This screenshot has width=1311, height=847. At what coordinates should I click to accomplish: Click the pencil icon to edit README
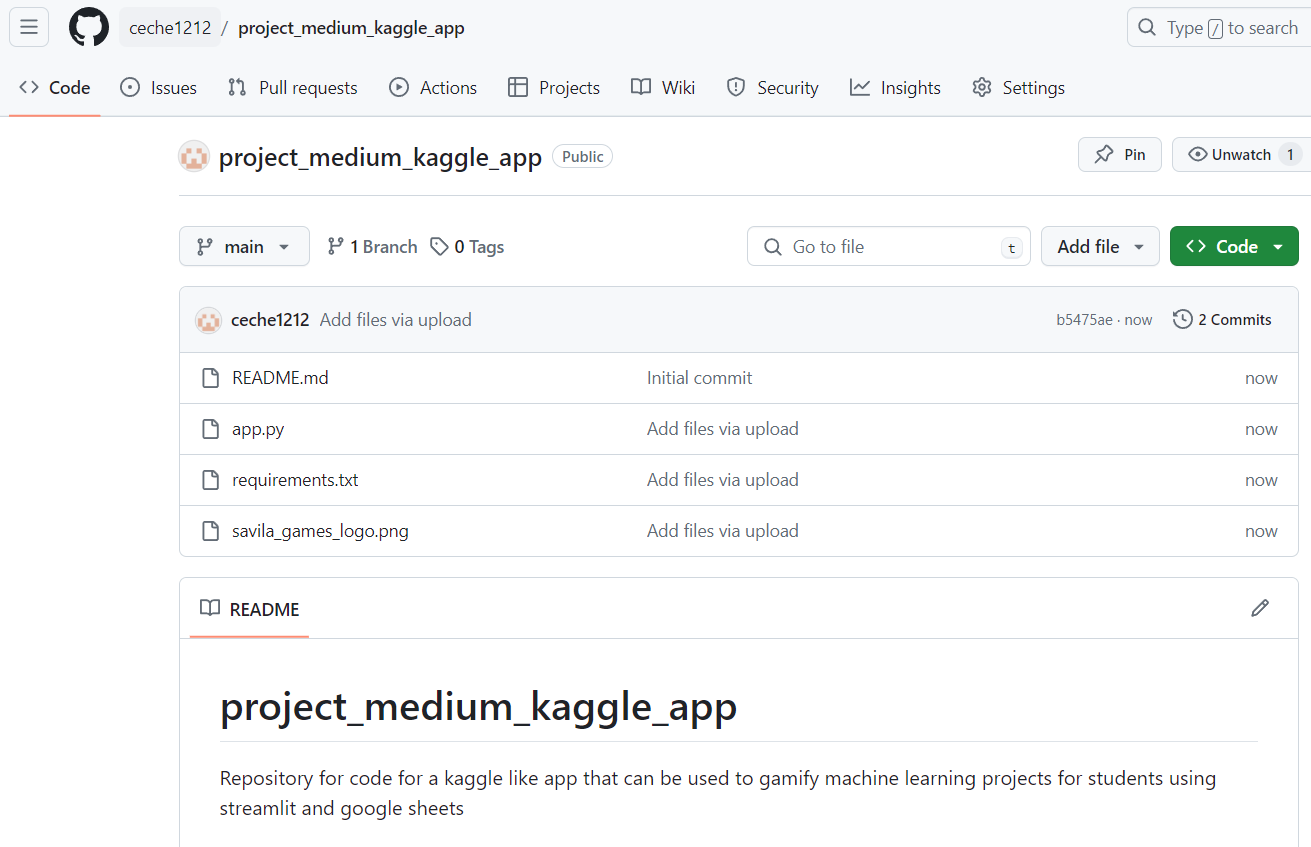pyautogui.click(x=1260, y=608)
